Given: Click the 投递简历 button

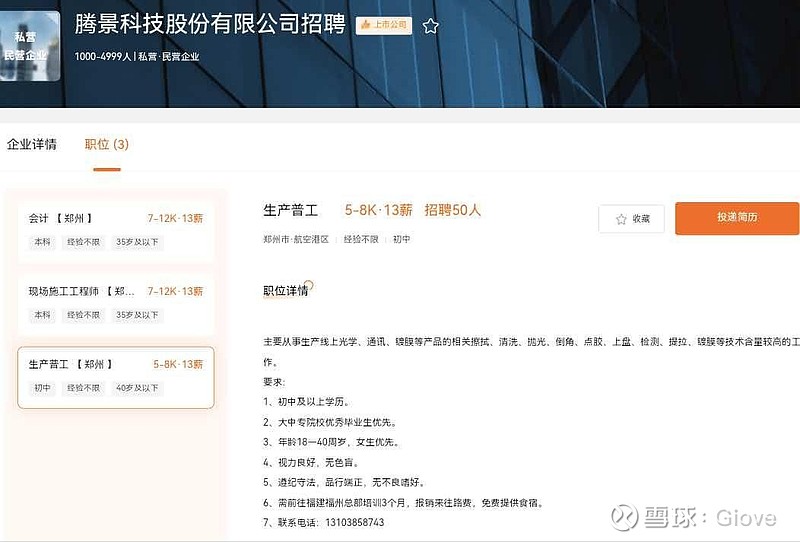Looking at the screenshot, I should 737,218.
